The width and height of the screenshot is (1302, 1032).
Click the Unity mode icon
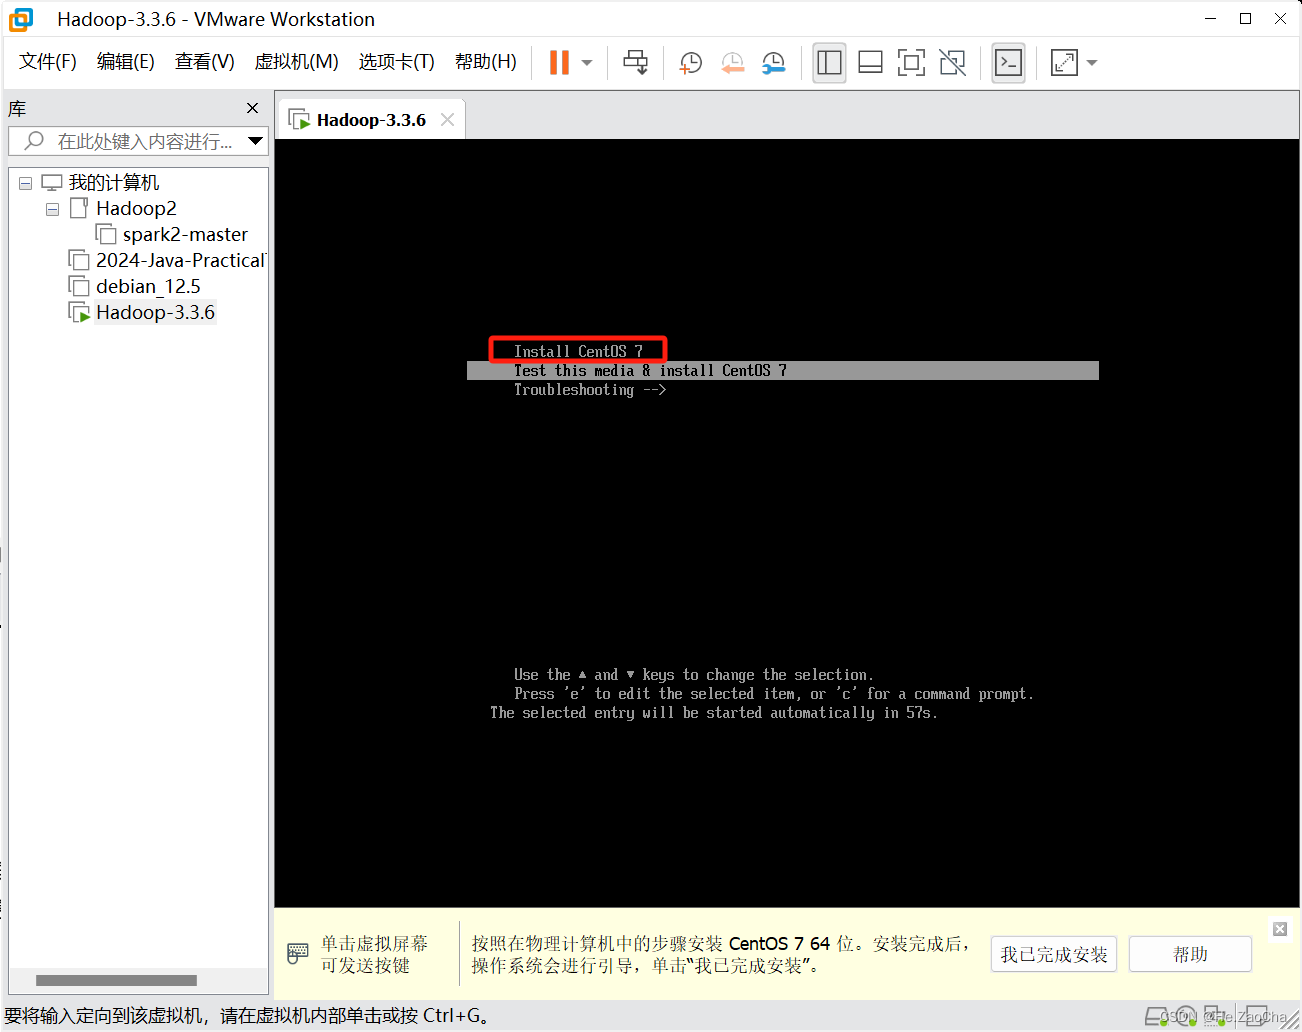tap(952, 63)
